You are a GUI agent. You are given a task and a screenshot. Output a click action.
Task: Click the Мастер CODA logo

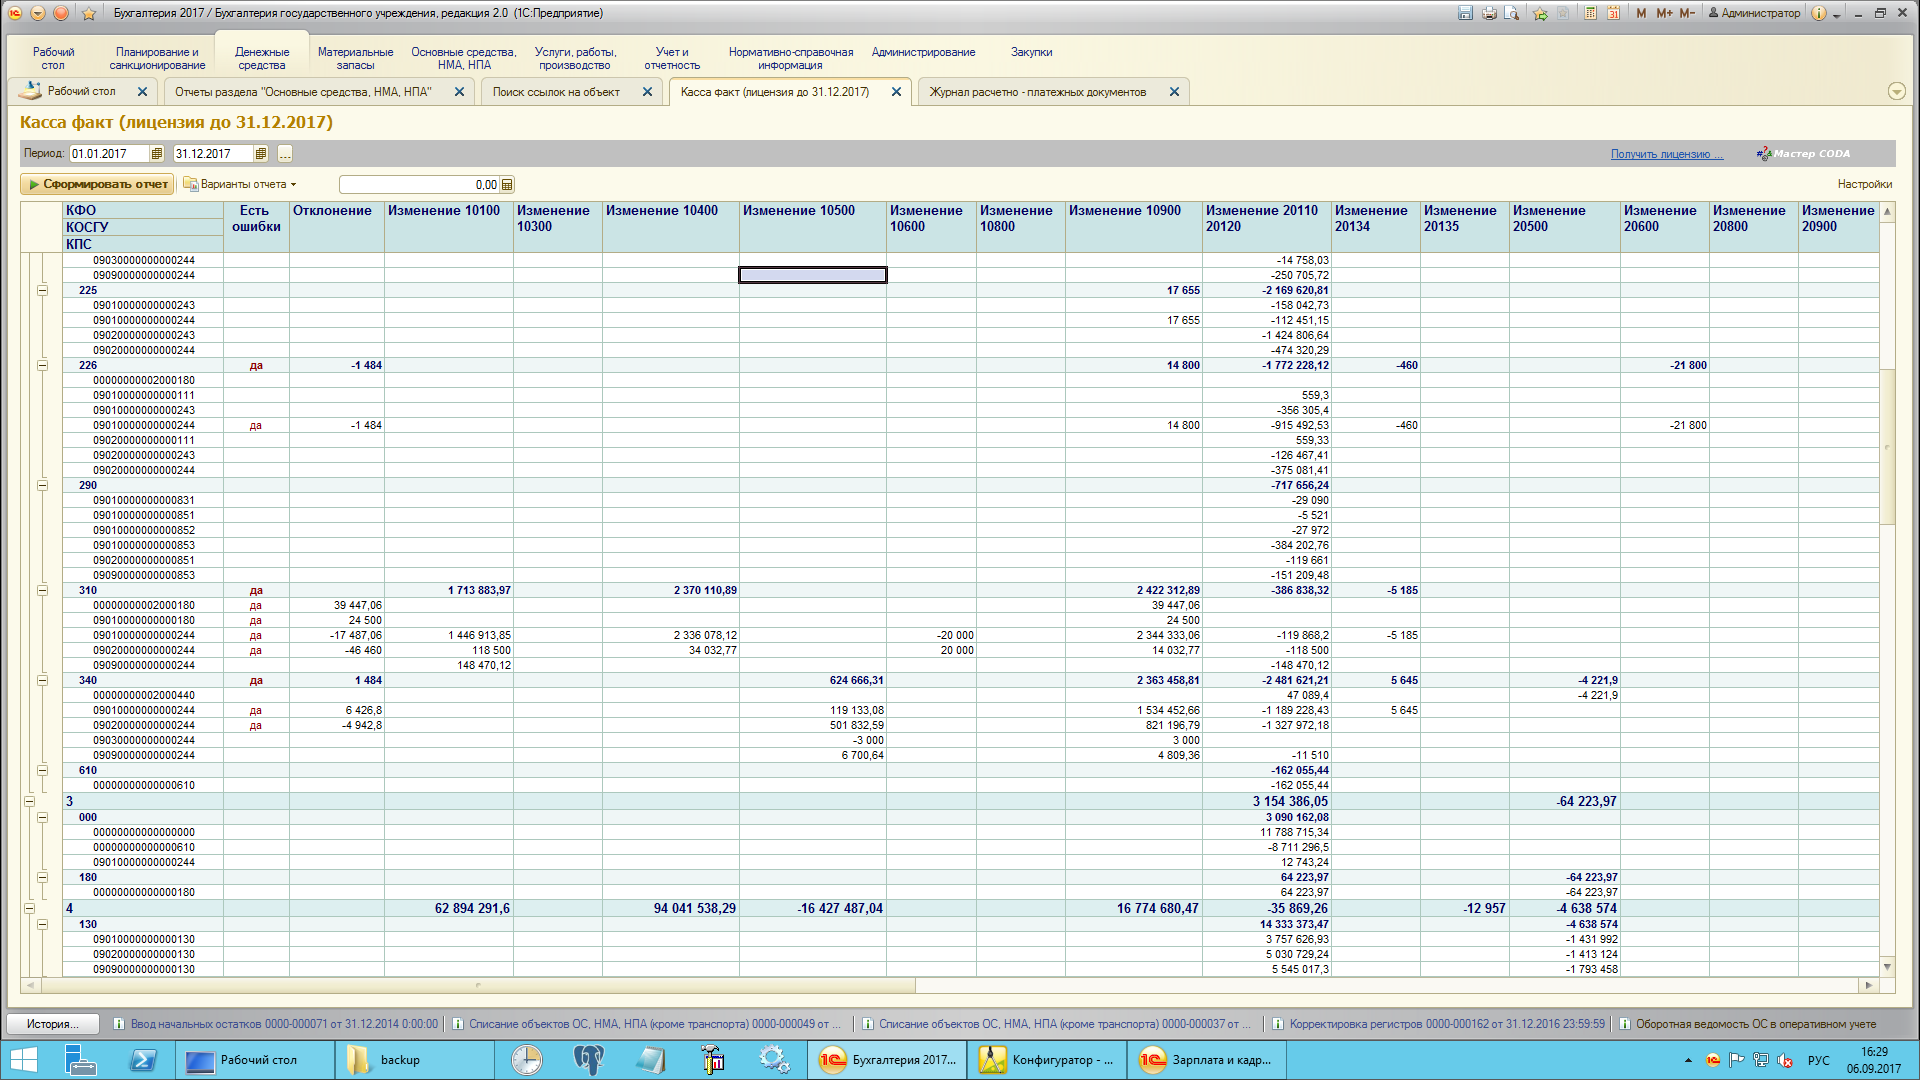[1804, 154]
